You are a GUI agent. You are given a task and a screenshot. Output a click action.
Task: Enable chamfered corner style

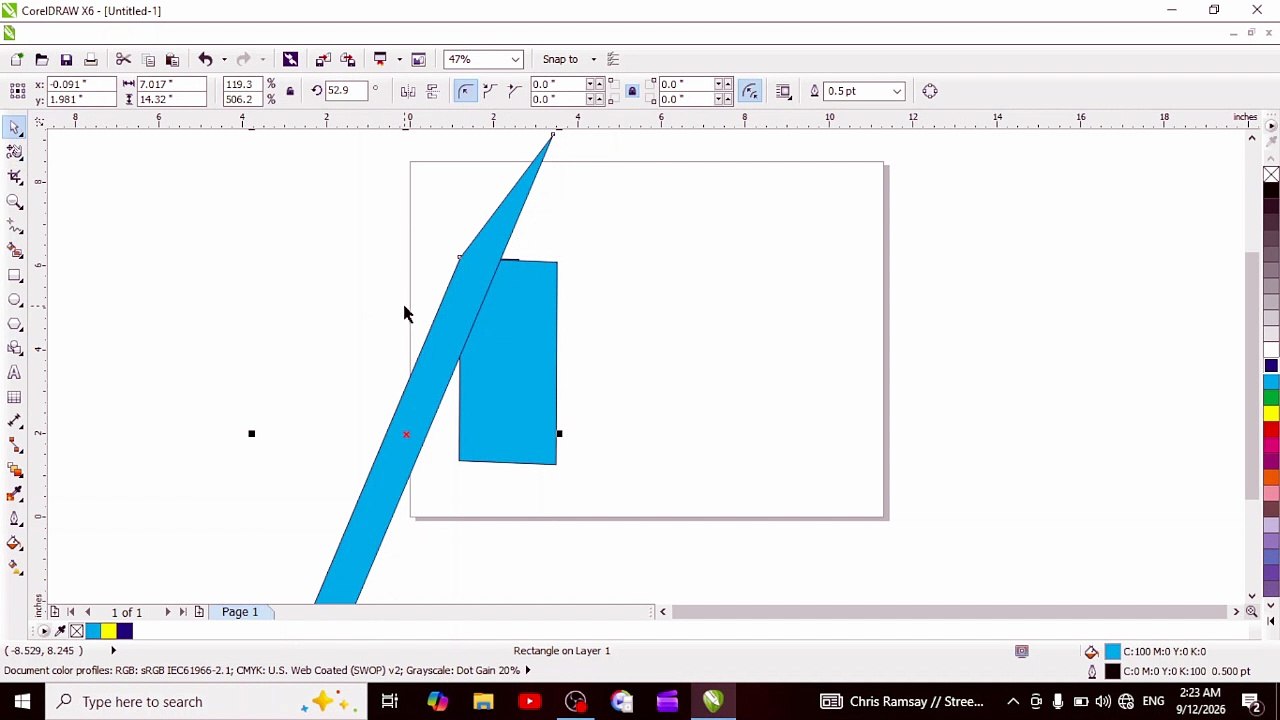point(515,92)
